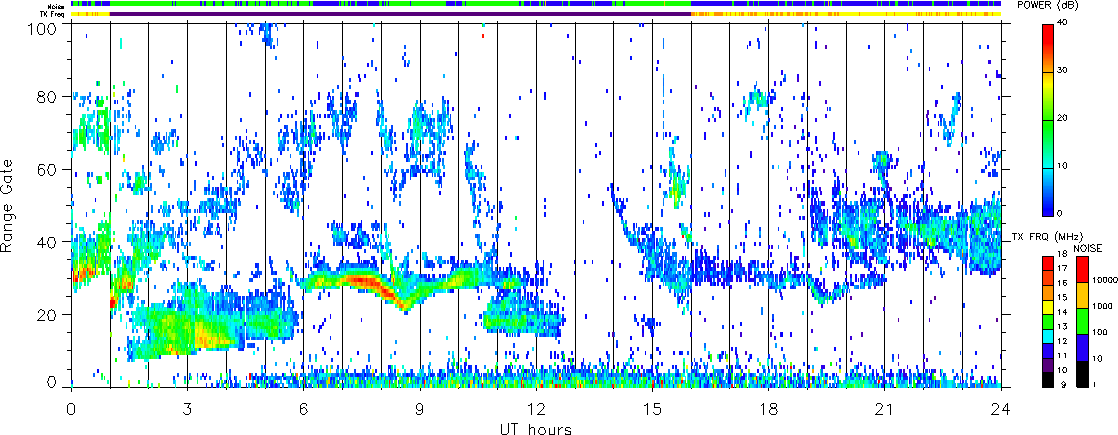
Task: Click the x-axis tick label "9"
Action: coord(420,410)
